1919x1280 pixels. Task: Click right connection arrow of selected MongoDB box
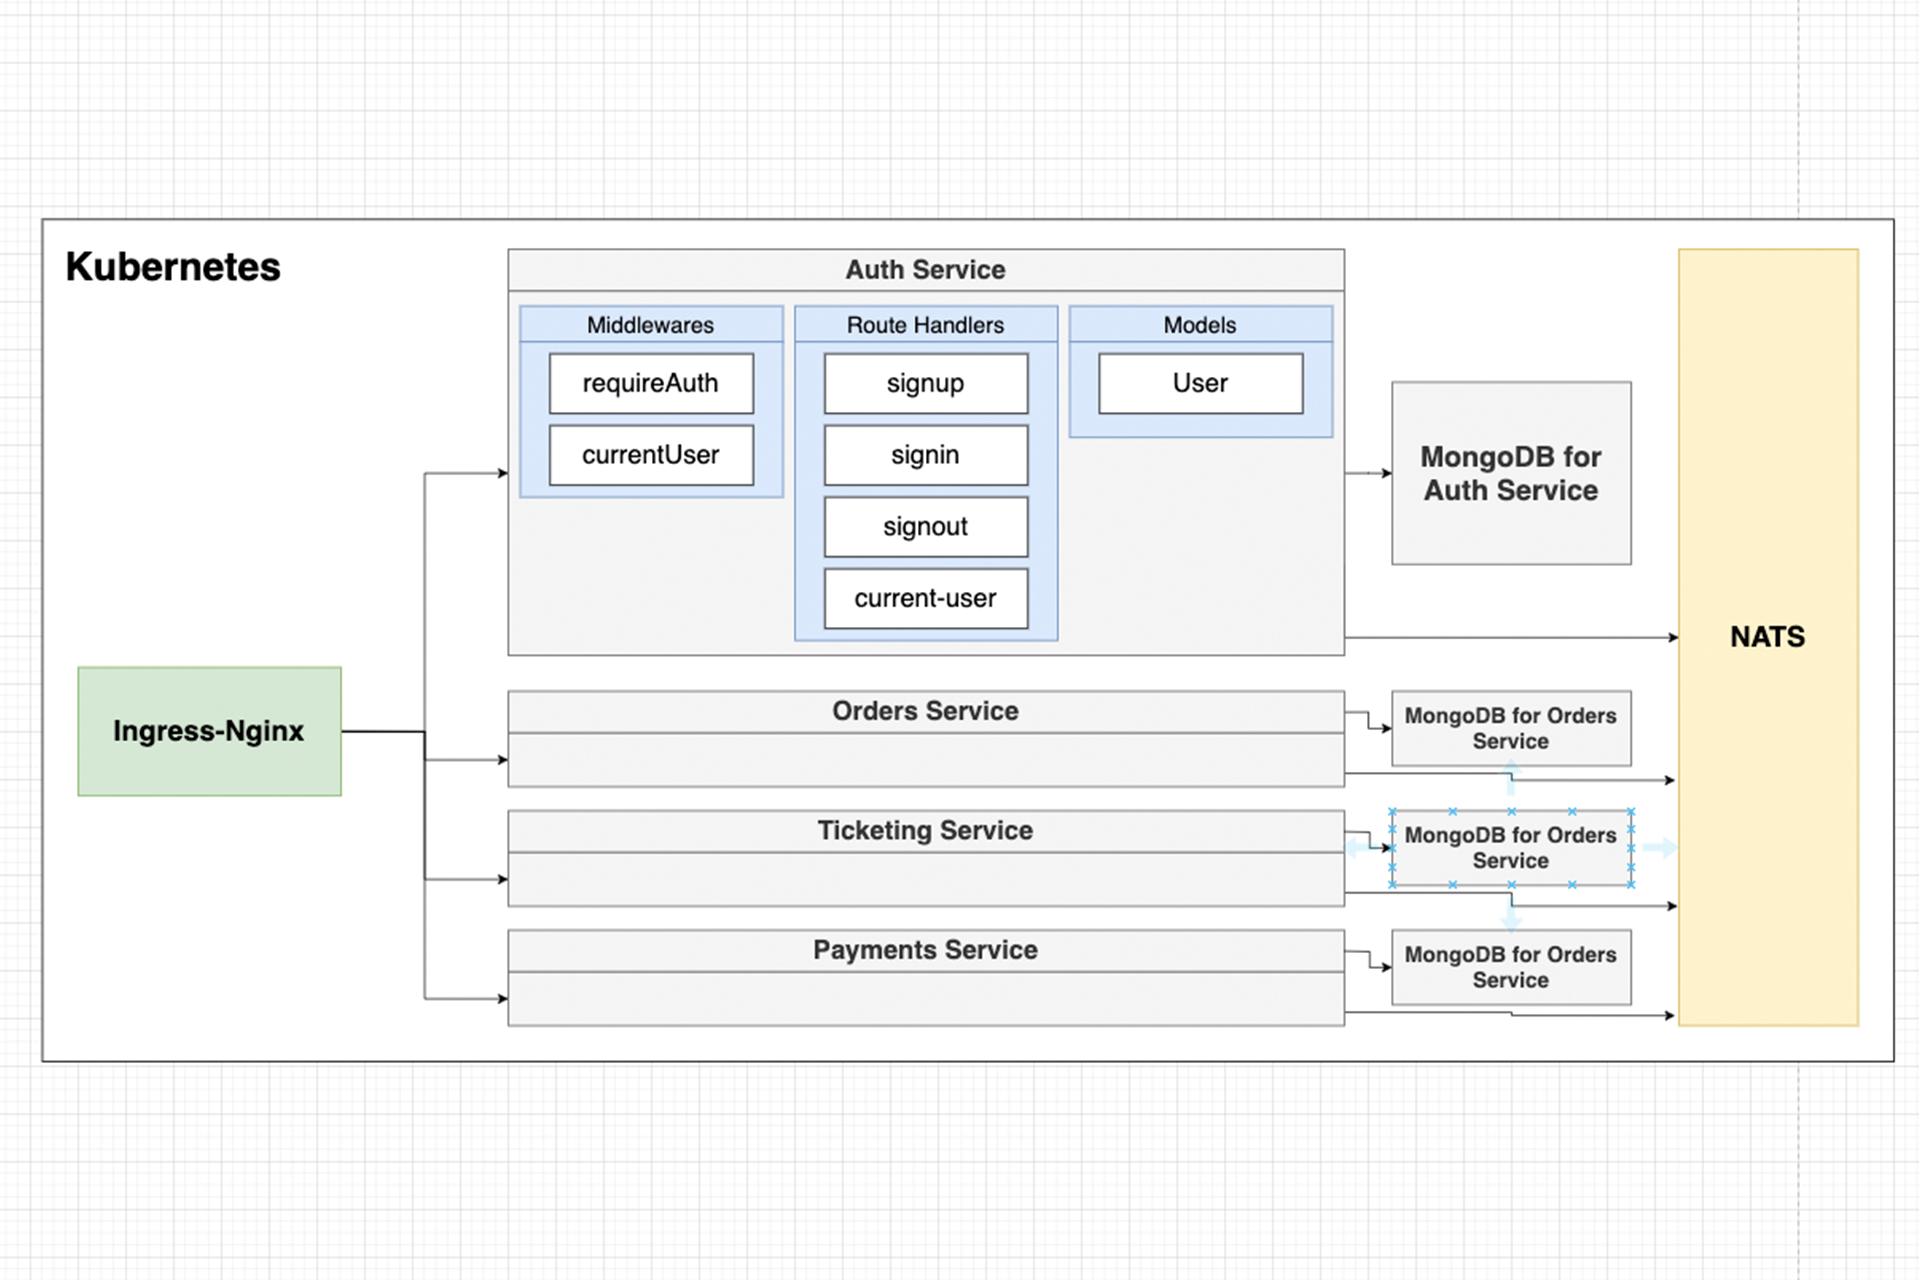tap(1660, 848)
